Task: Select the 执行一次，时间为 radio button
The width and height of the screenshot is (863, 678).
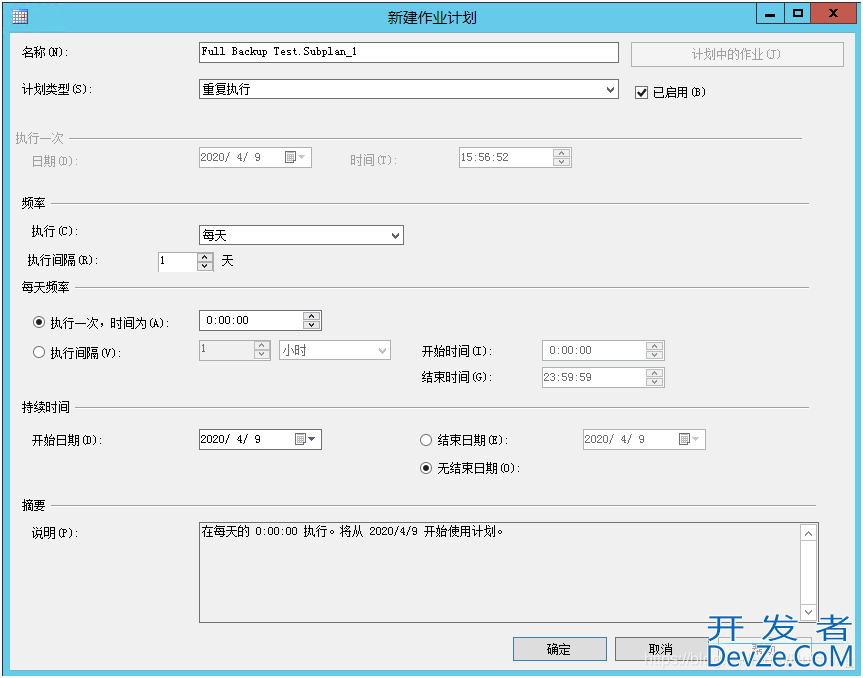Action: [x=40, y=322]
